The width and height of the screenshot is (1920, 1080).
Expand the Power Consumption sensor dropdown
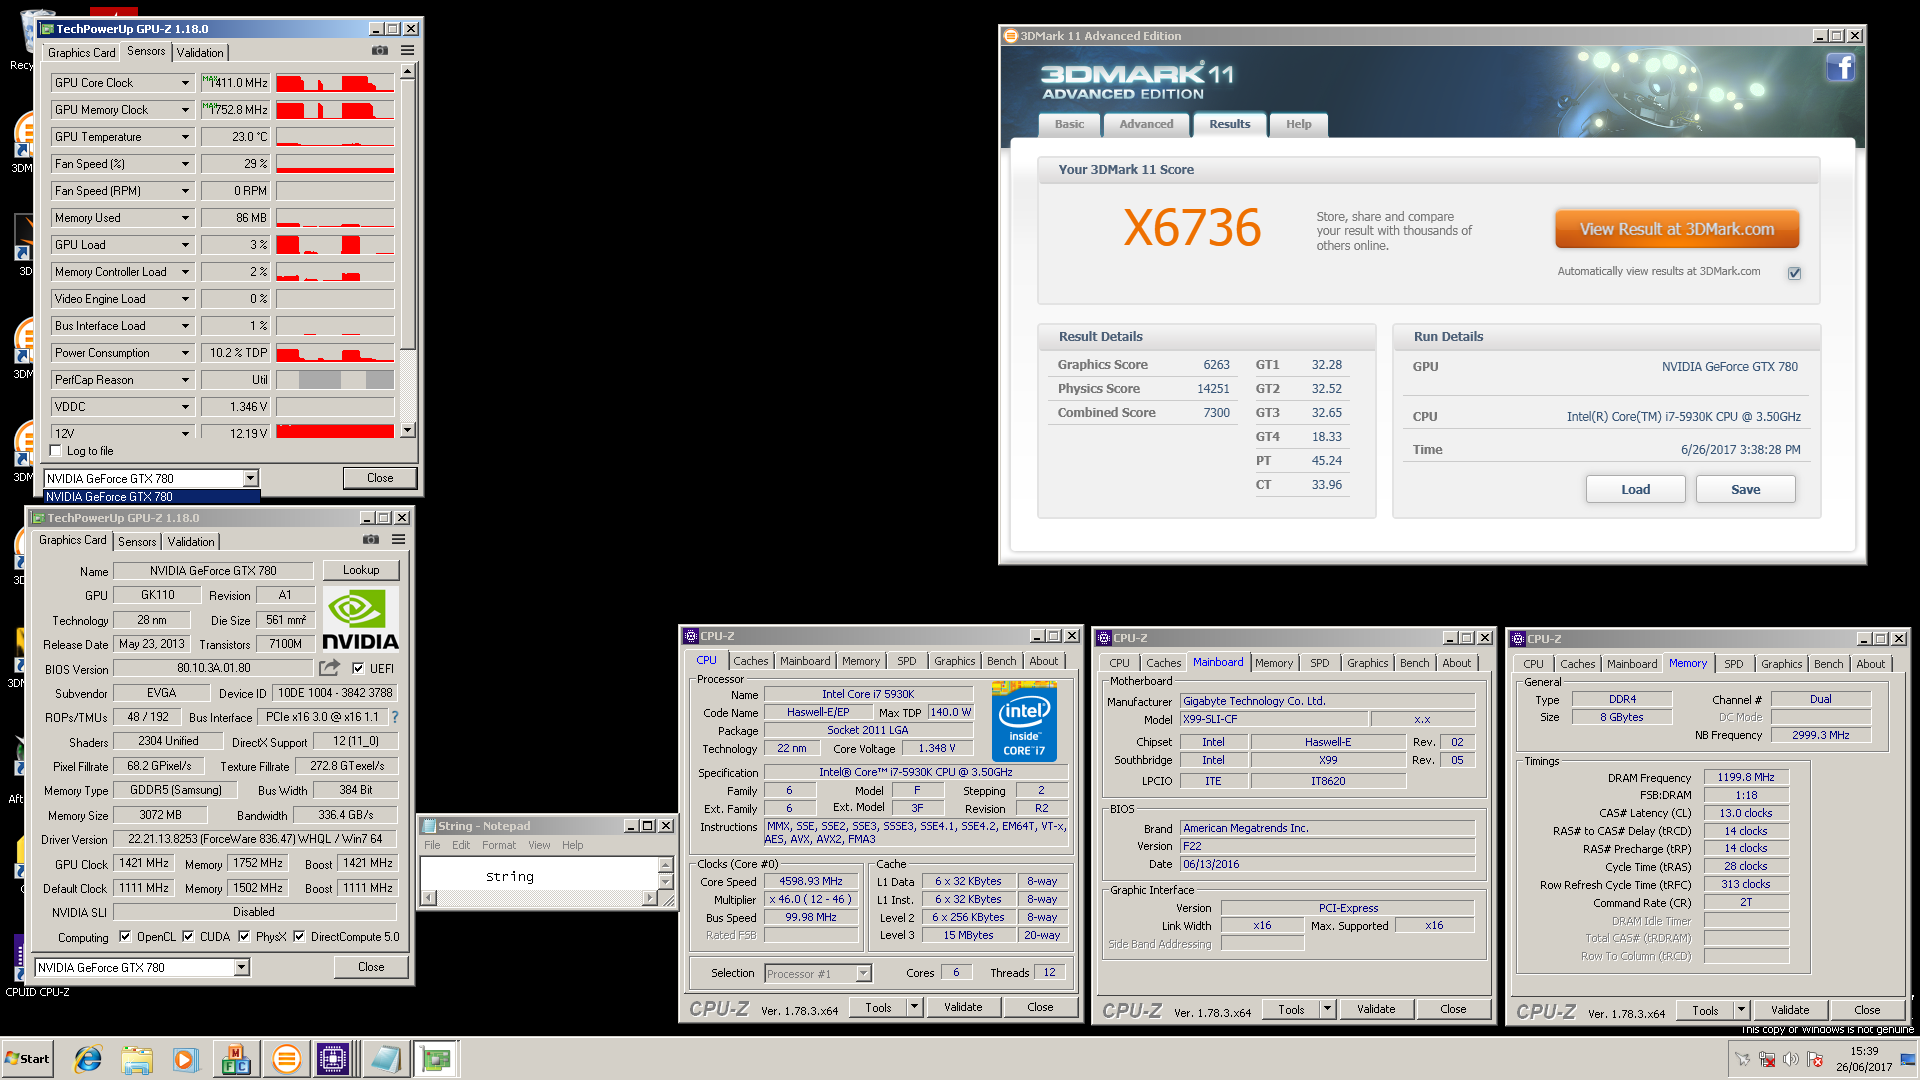185,353
